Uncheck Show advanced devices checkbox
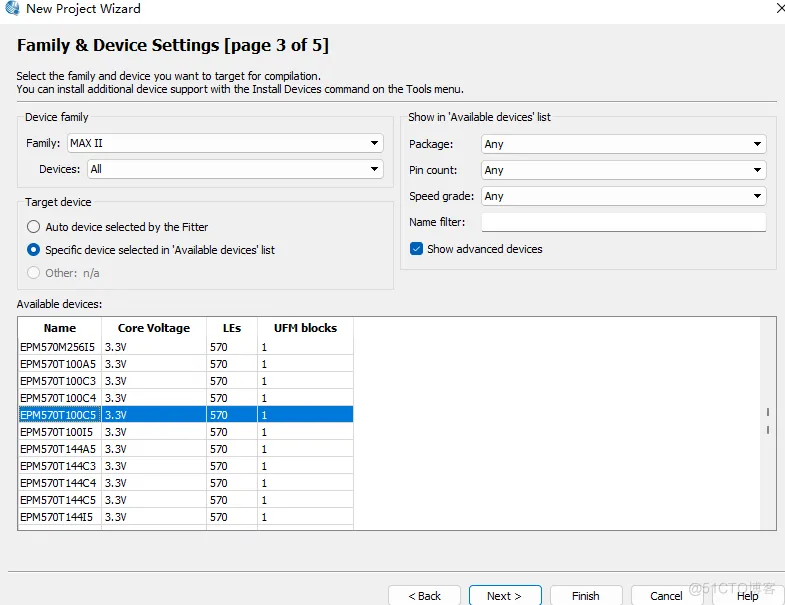The height and width of the screenshot is (605, 785). 417,249
